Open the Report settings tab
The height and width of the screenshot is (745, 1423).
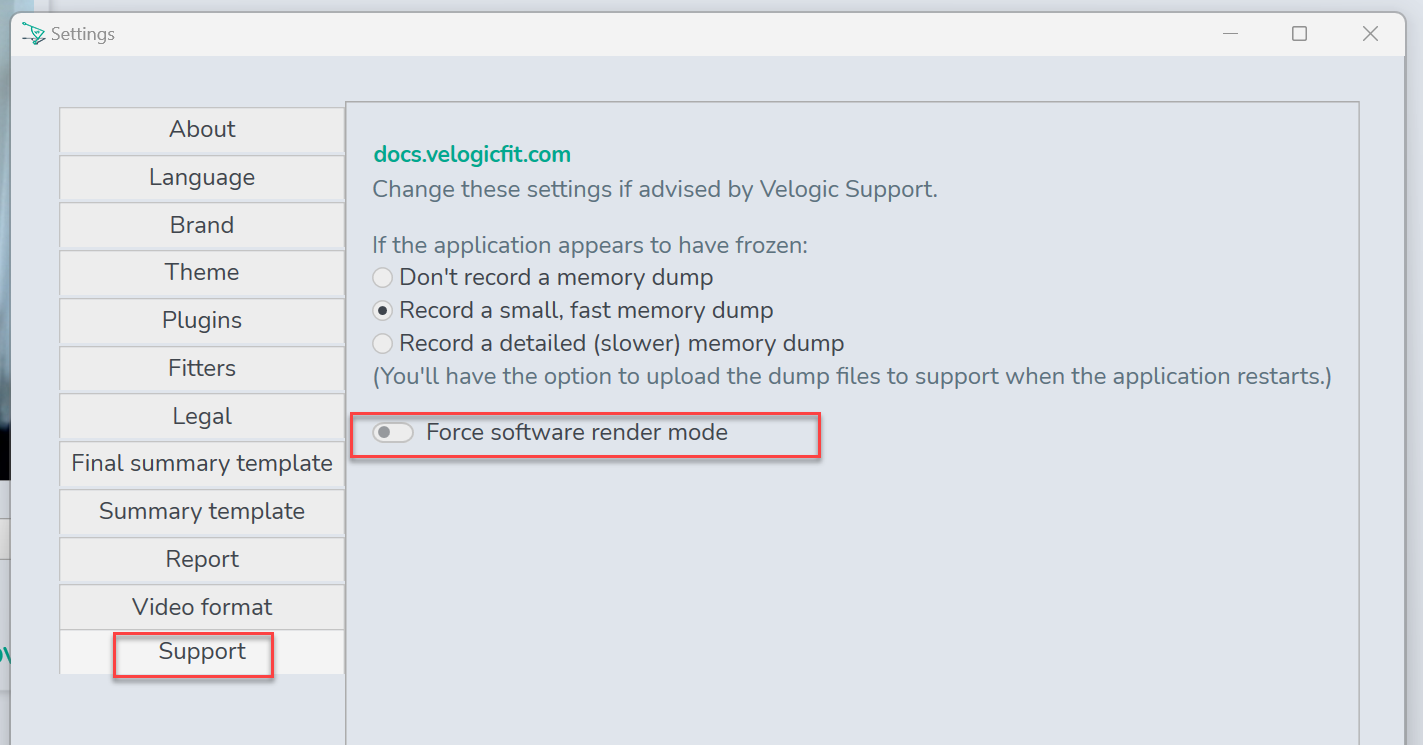[x=202, y=559]
